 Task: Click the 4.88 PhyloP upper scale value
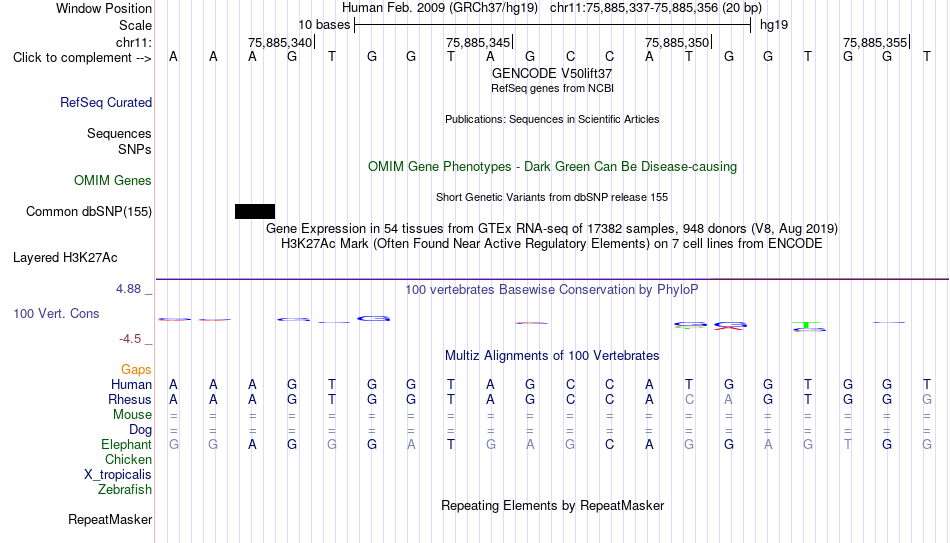coord(129,289)
